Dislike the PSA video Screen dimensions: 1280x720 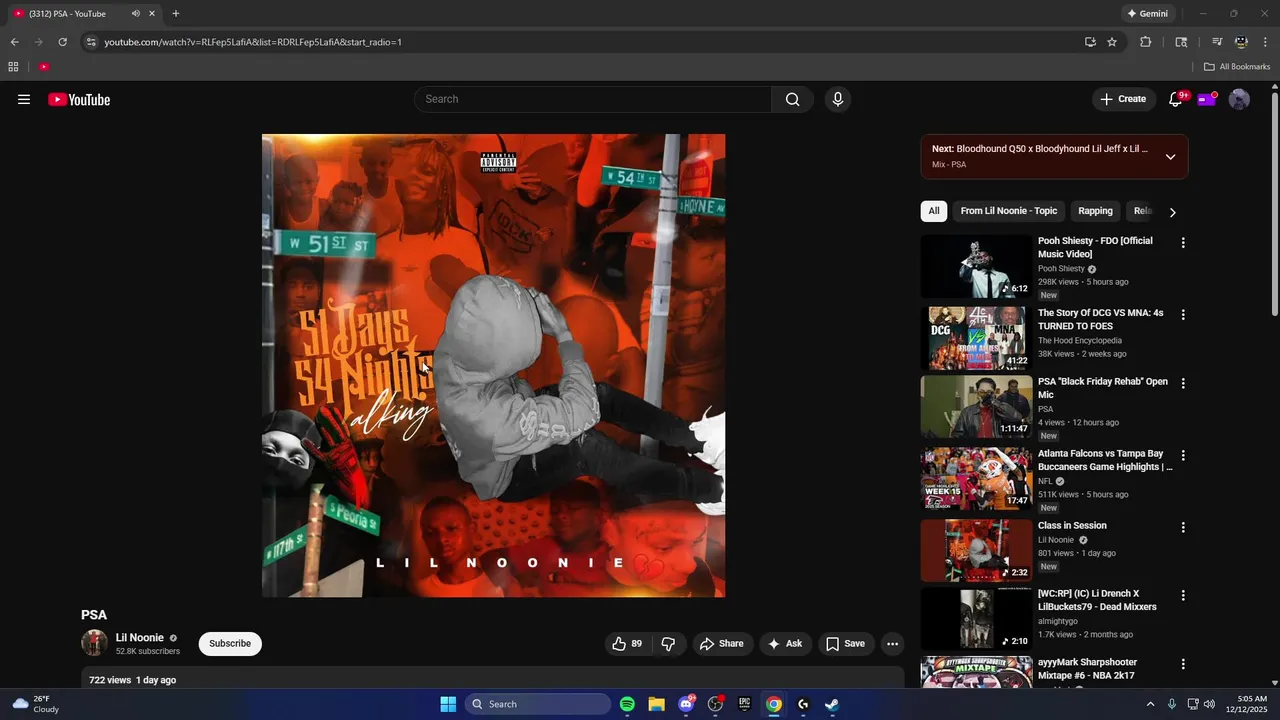point(668,644)
